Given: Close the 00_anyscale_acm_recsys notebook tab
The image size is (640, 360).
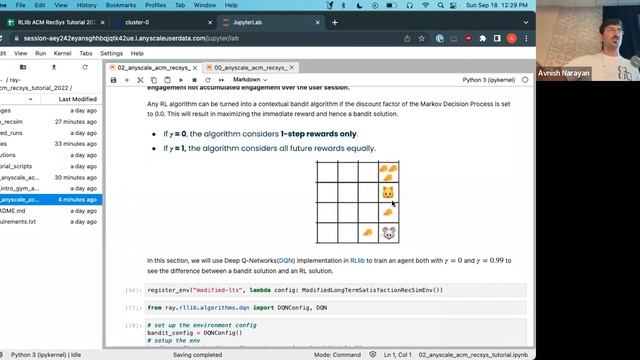Looking at the screenshot, I should tap(292, 68).
